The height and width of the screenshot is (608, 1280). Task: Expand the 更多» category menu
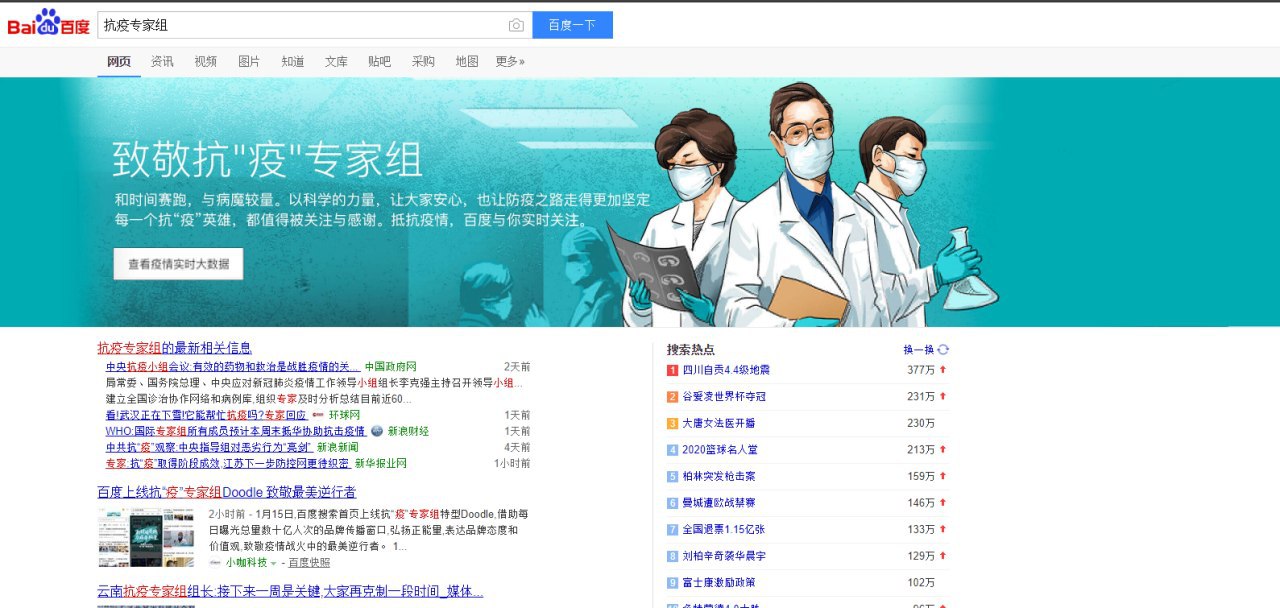pyautogui.click(x=510, y=62)
